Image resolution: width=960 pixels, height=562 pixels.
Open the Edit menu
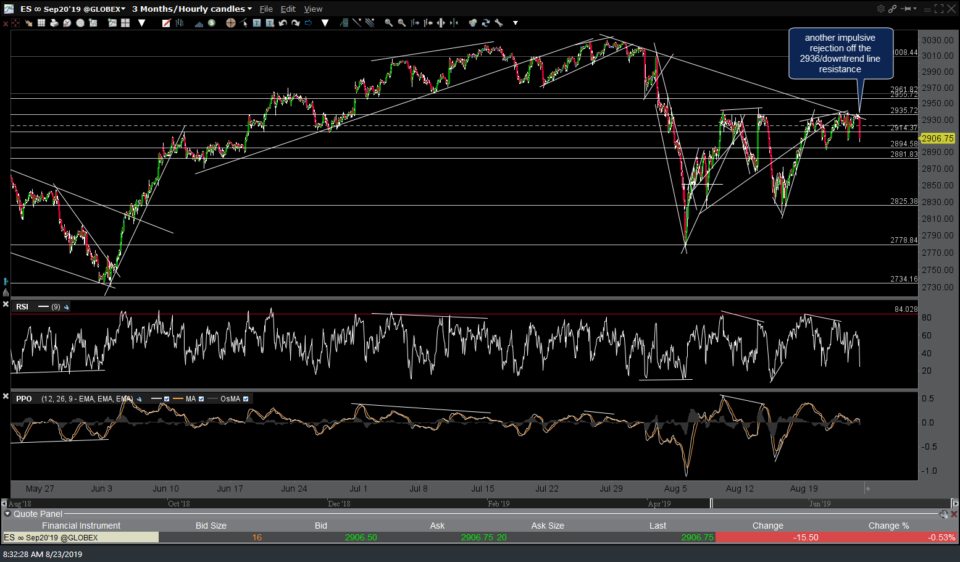pos(288,9)
